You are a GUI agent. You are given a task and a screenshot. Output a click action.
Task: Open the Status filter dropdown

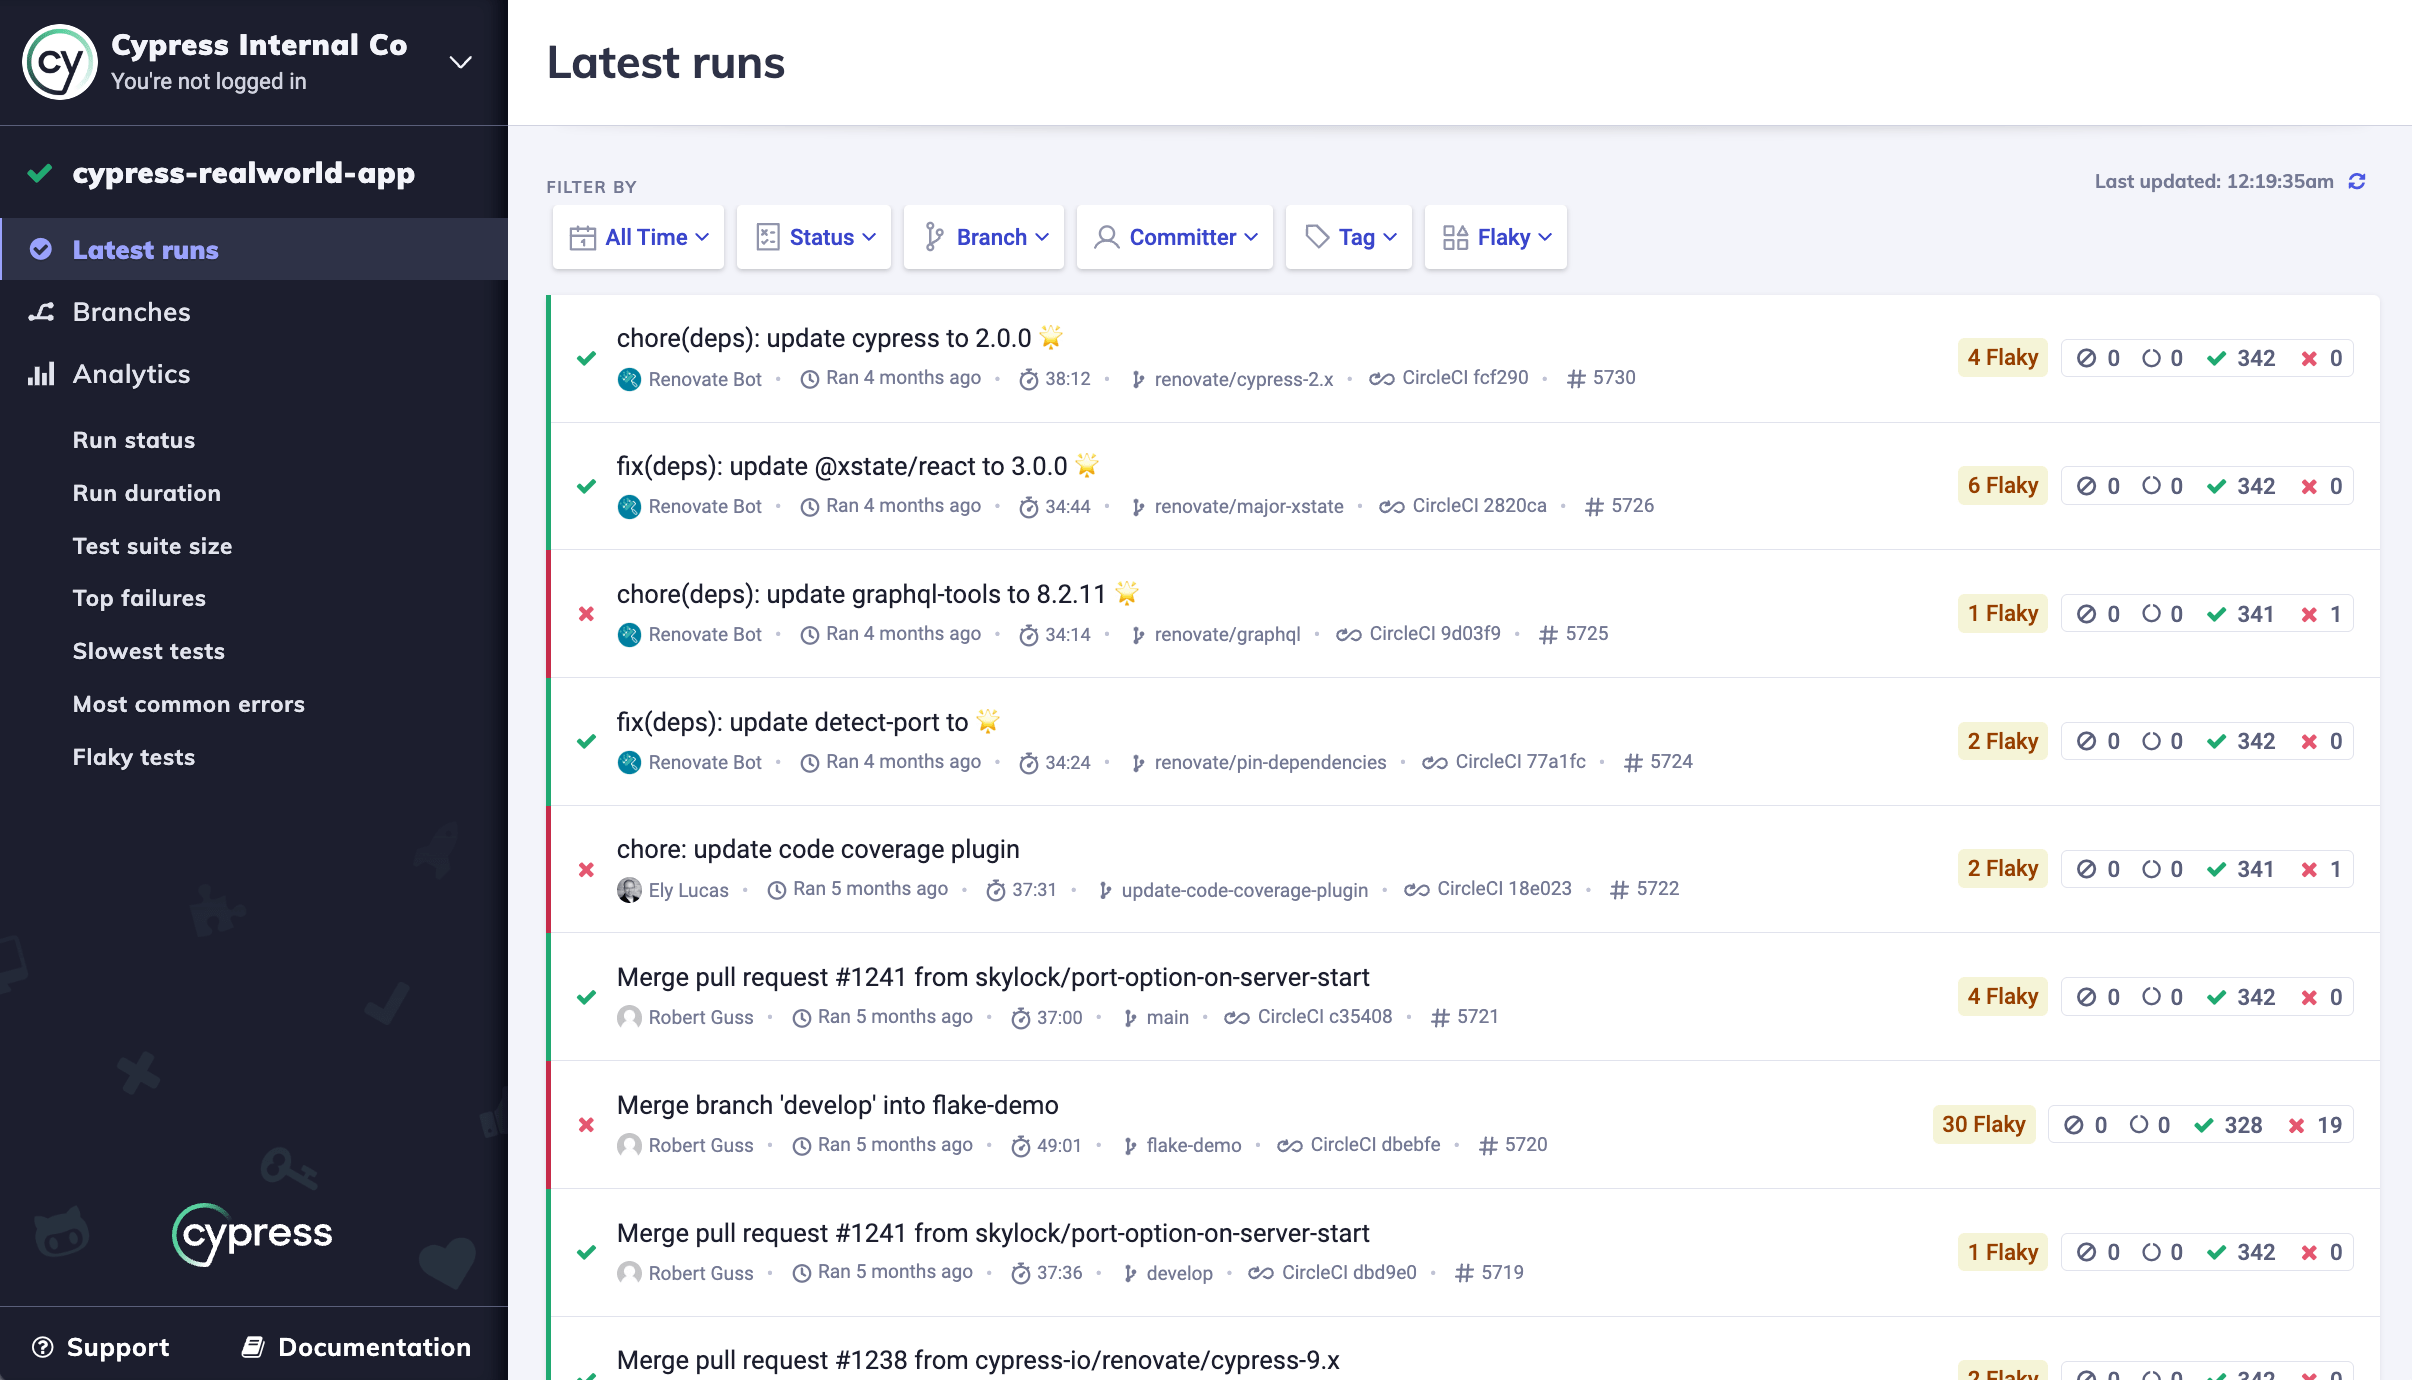pos(813,237)
